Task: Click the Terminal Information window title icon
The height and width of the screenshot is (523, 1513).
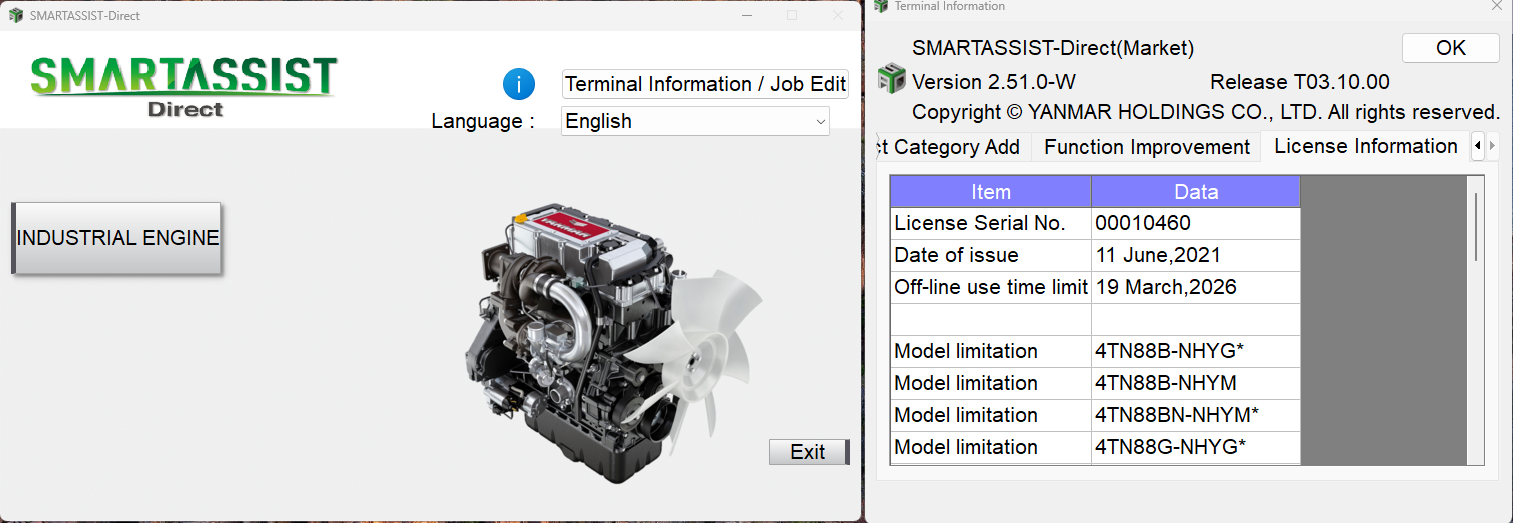Action: [881, 6]
